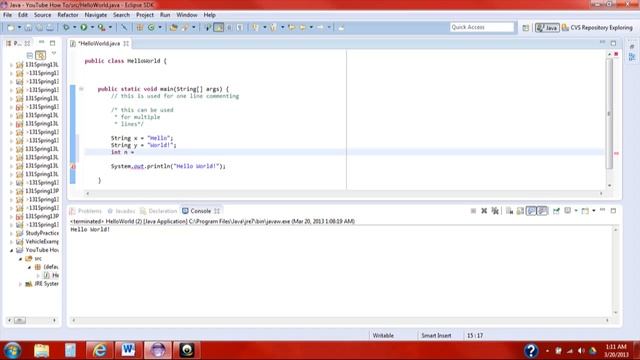Image resolution: width=640 pixels, height=360 pixels.
Task: Click Open Perspective icon
Action: point(525,28)
